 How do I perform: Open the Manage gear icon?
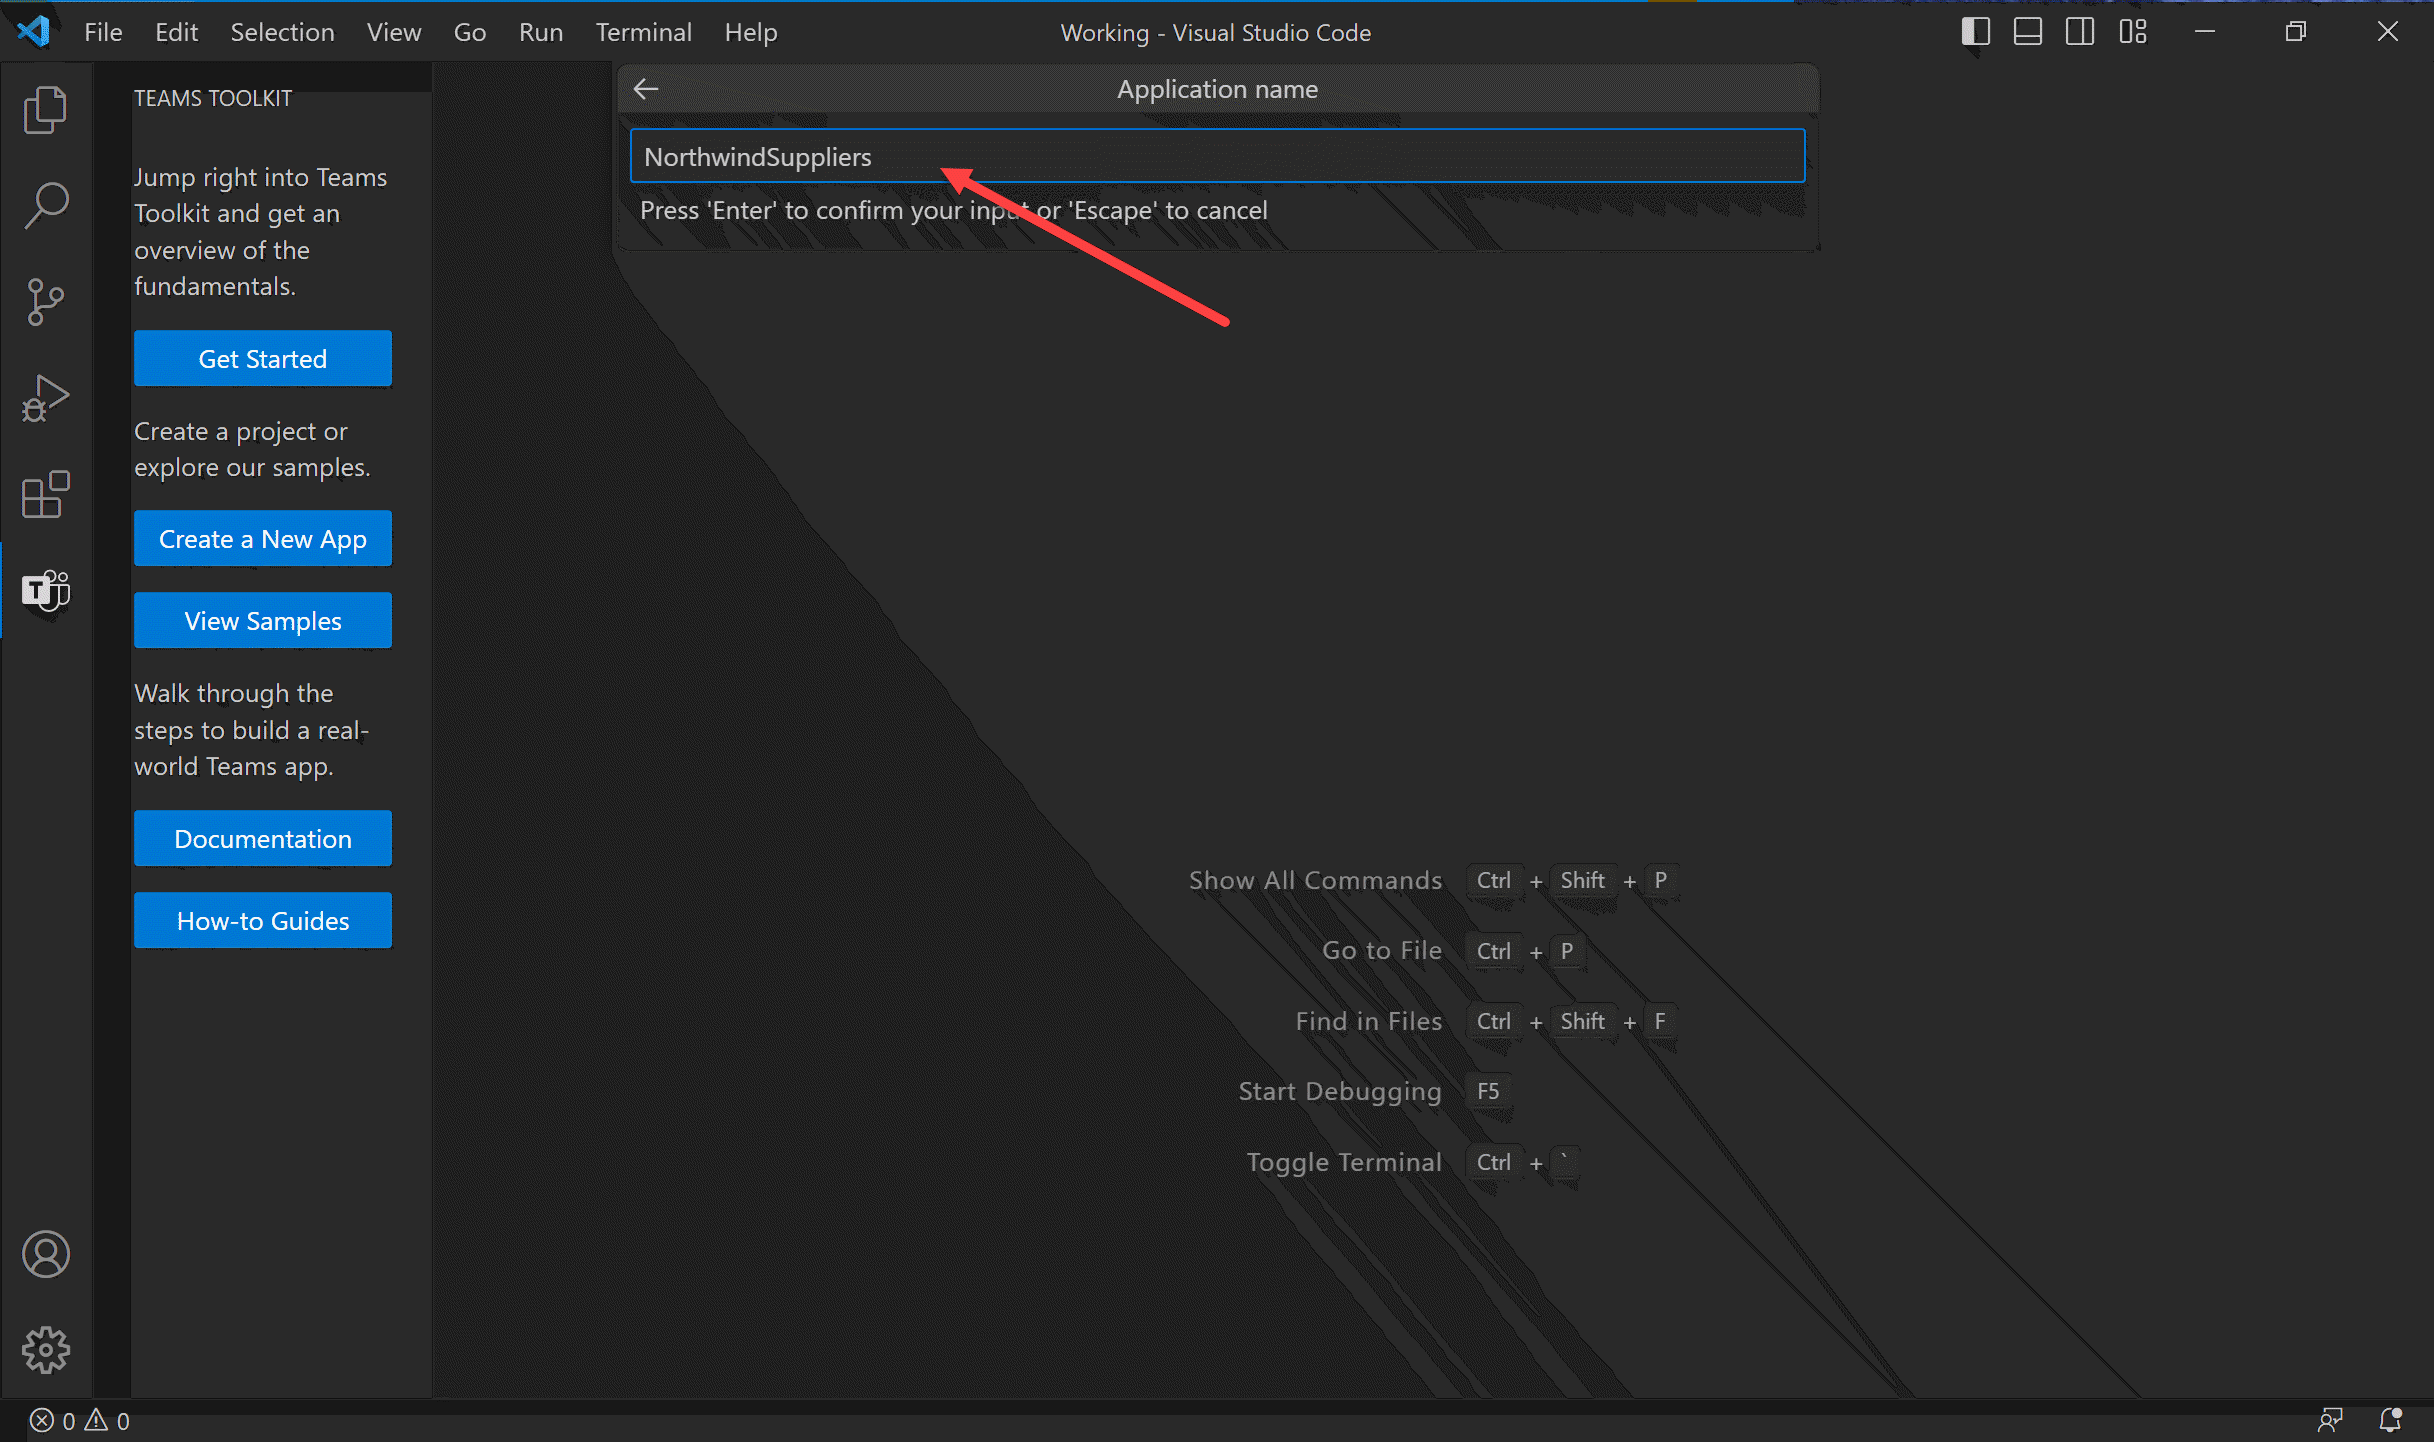[45, 1350]
